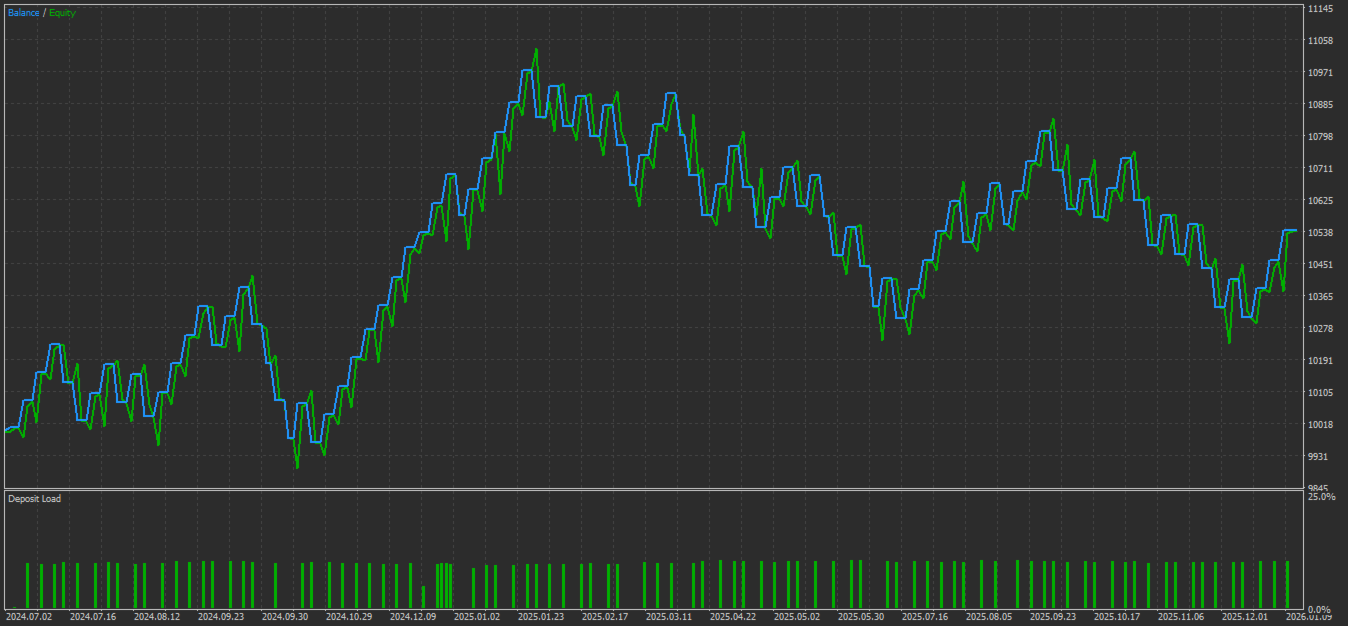Click the 2025.08.05 date label

click(x=989, y=617)
